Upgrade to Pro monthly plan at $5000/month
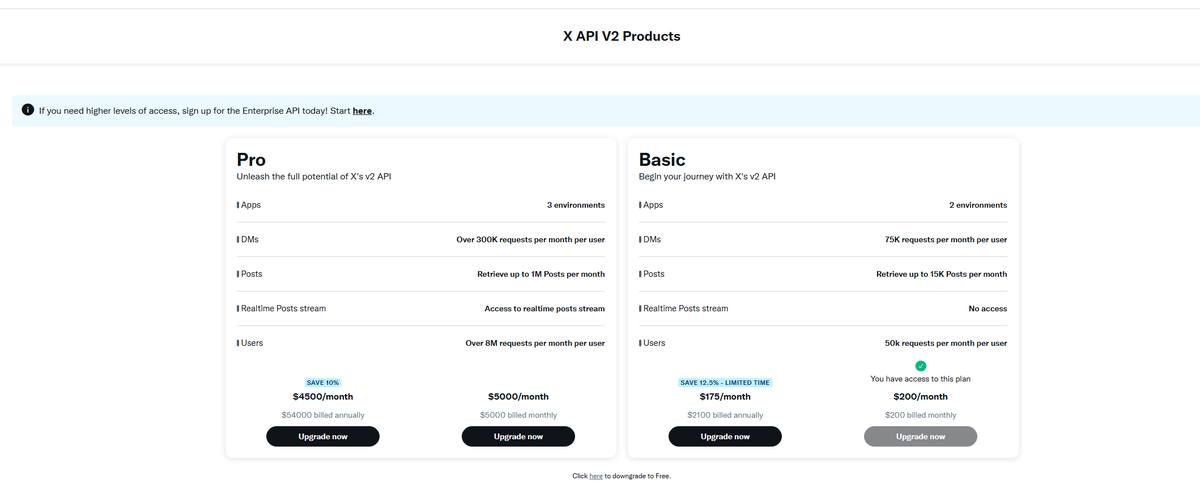Screen dimensions: 1200x493 [x=518, y=436]
